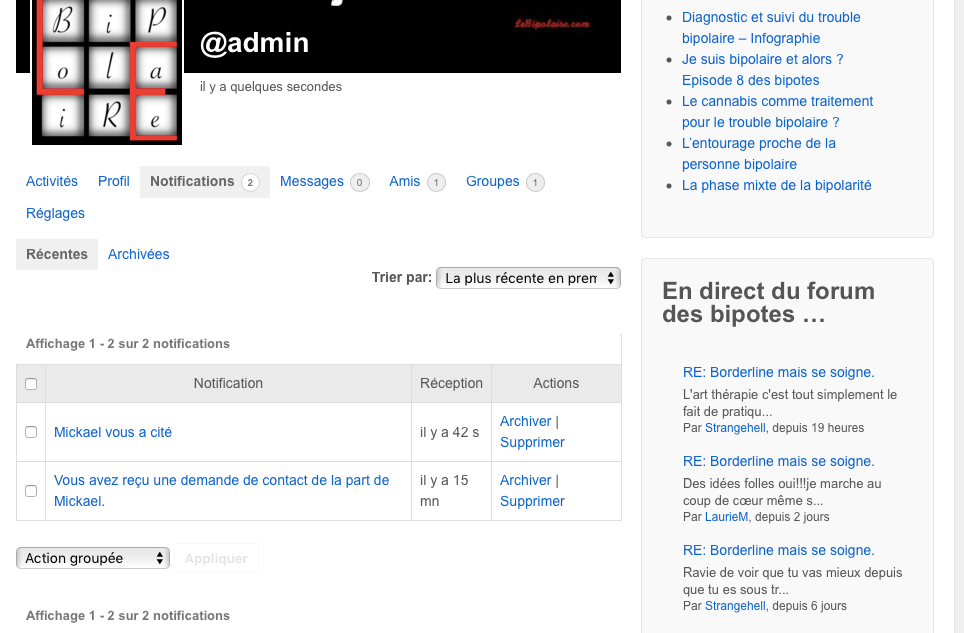Open the Trier par sort dropdown
The height and width of the screenshot is (633, 964).
pos(528,278)
